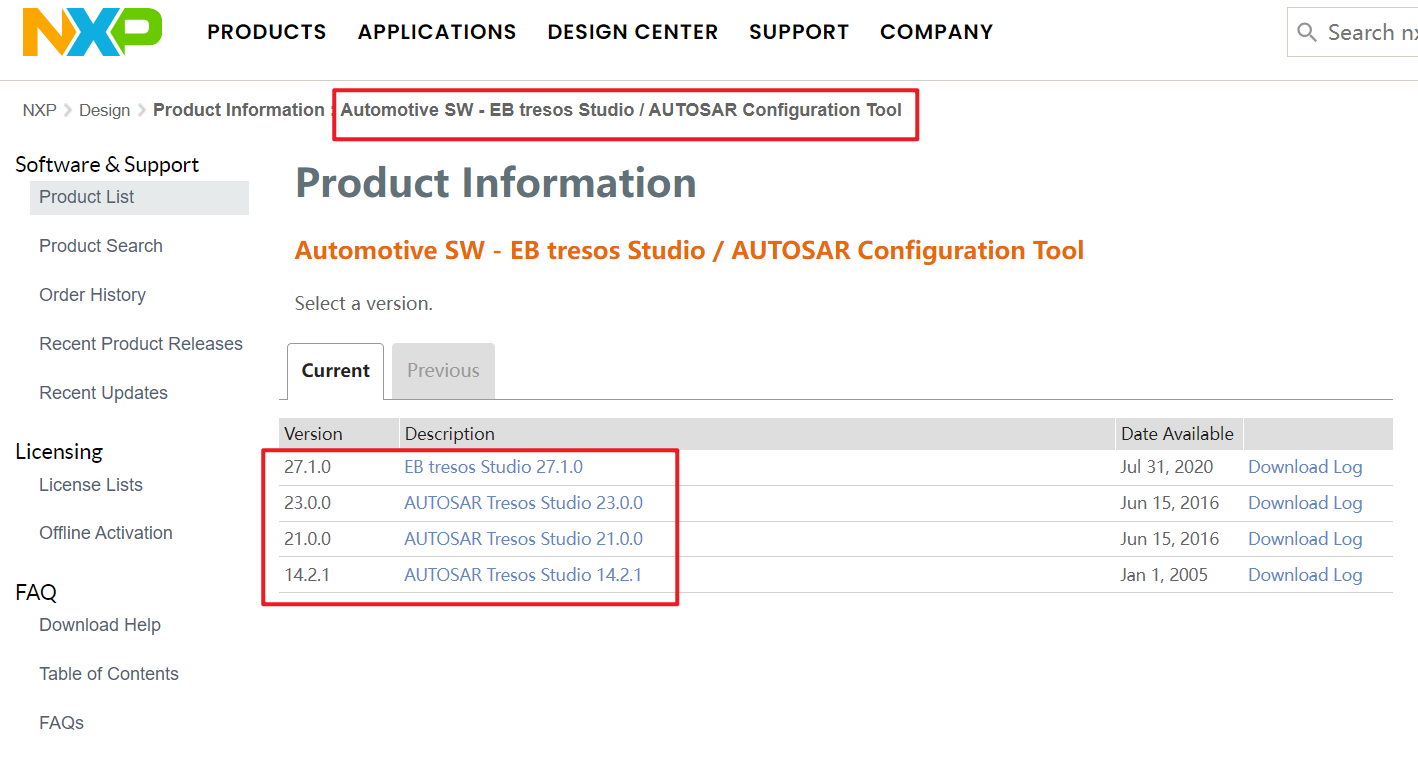The image size is (1418, 770).
Task: Open AUTOSAR Tresos Studio 23.0.0
Action: coord(524,502)
